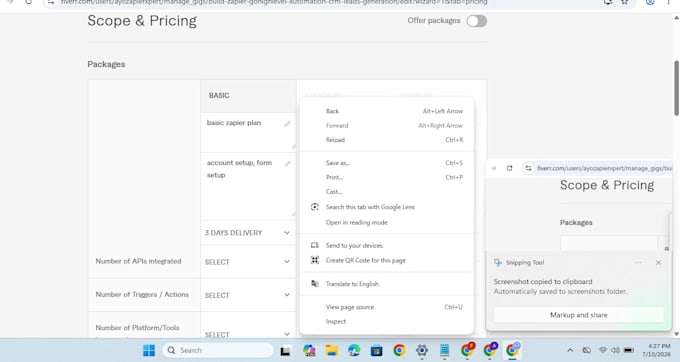Toggle the Offer packages switch
Viewport: 680px width, 362px height.
pyautogui.click(x=477, y=21)
